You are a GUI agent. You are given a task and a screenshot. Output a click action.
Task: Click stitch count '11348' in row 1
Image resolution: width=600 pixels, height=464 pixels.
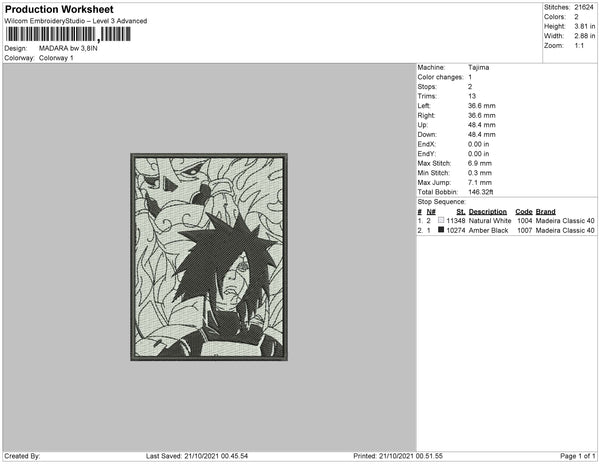(456, 221)
